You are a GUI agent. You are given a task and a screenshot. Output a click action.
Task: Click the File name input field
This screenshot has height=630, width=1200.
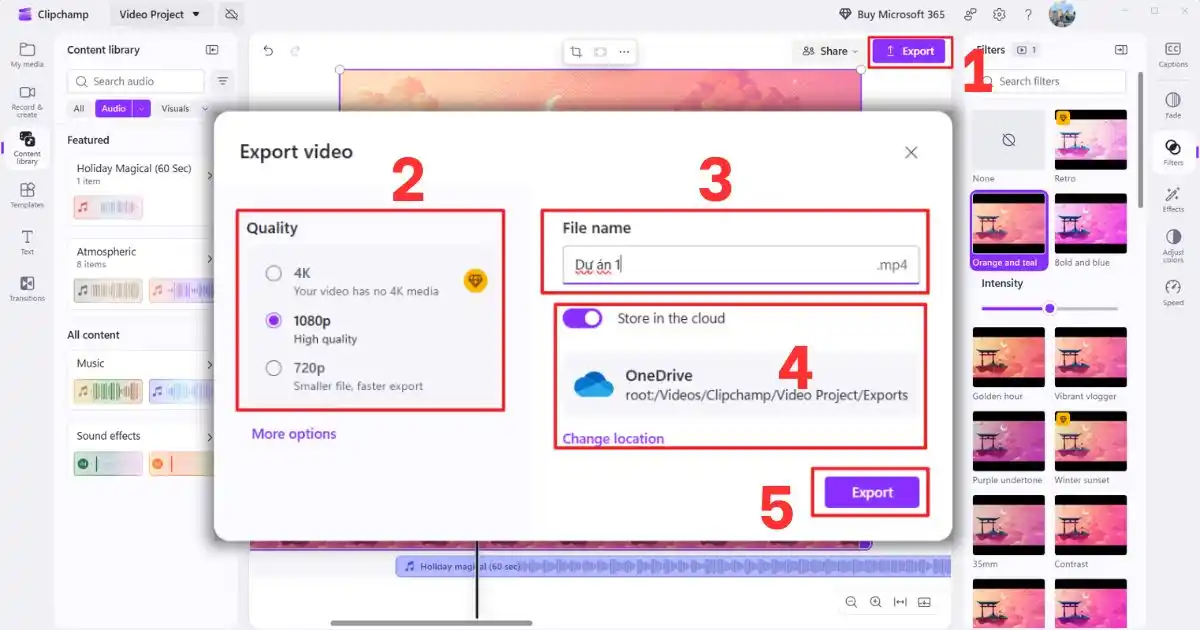(x=741, y=266)
